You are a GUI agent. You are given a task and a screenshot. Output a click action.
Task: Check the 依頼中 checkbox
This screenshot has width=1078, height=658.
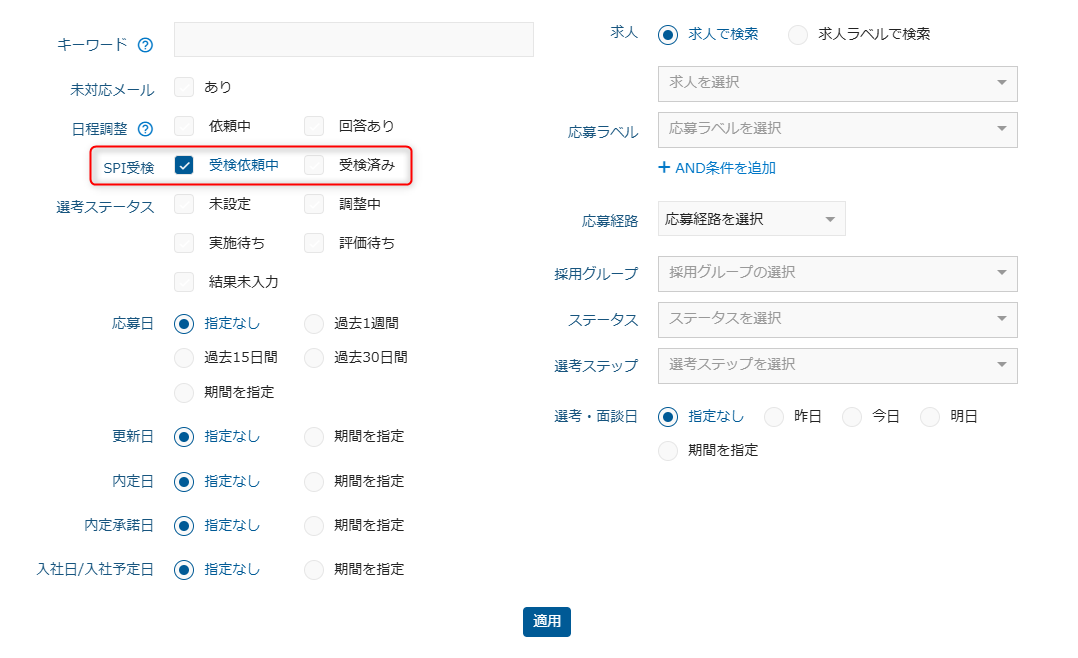(184, 126)
